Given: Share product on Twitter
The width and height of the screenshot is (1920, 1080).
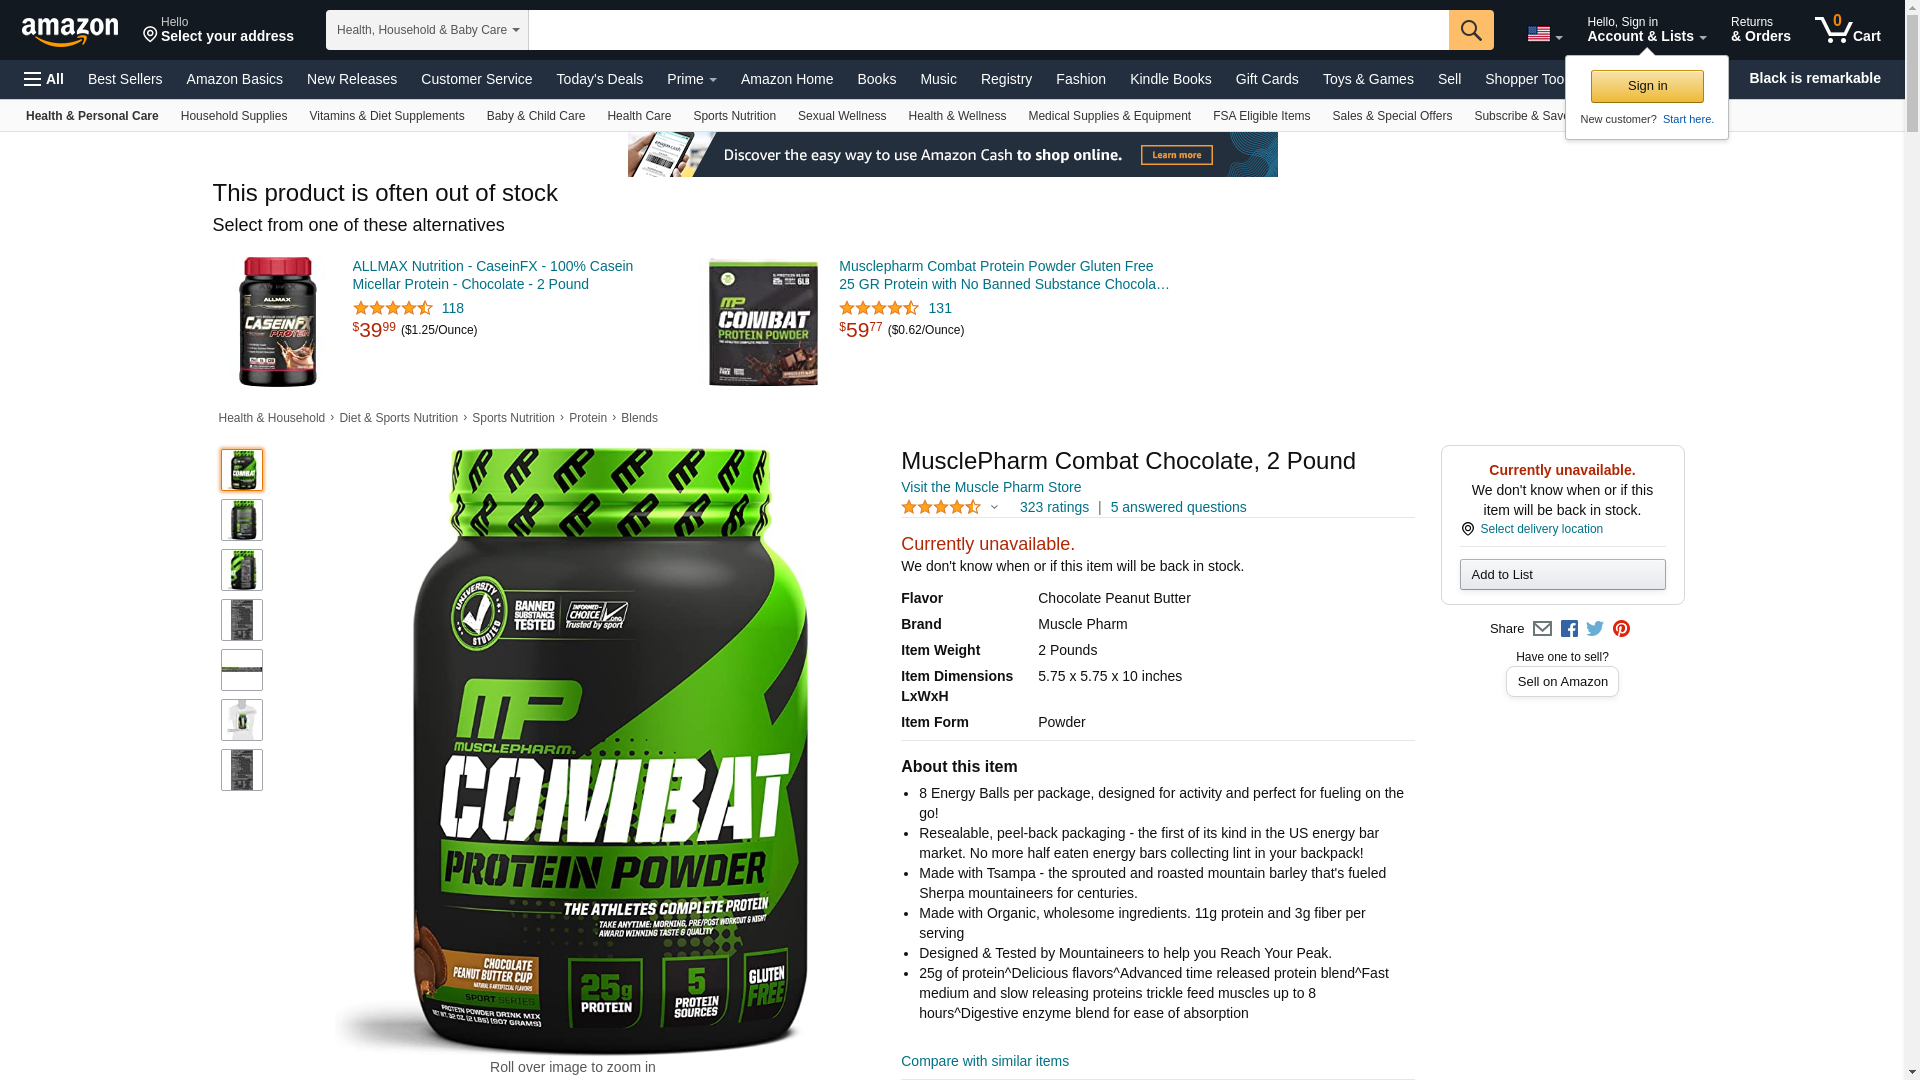Looking at the screenshot, I should [x=1595, y=629].
